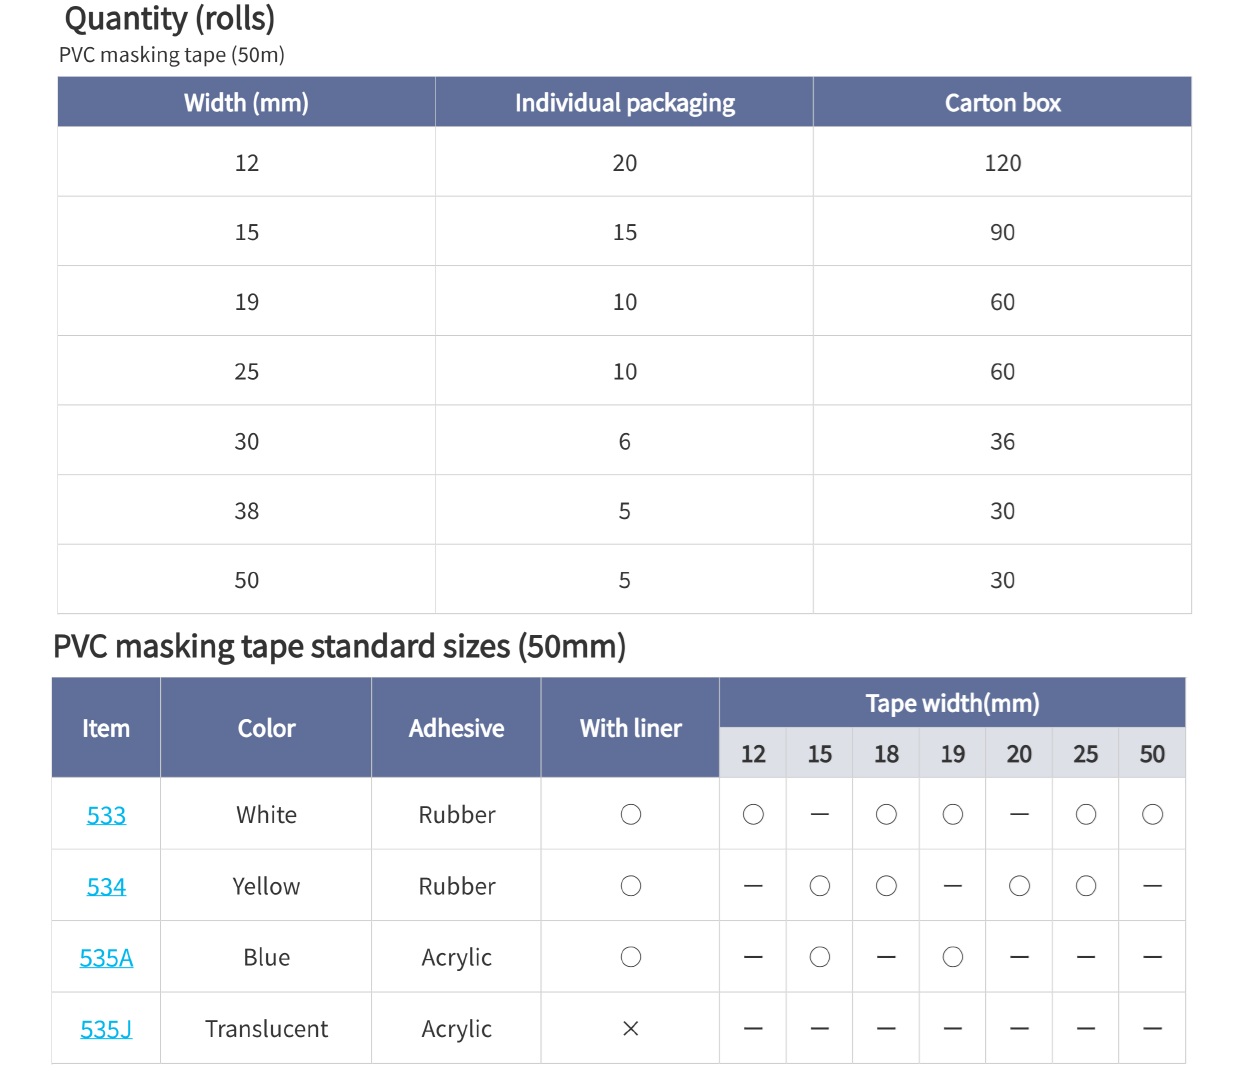
Task: Open the 535J item link
Action: coord(106,1029)
